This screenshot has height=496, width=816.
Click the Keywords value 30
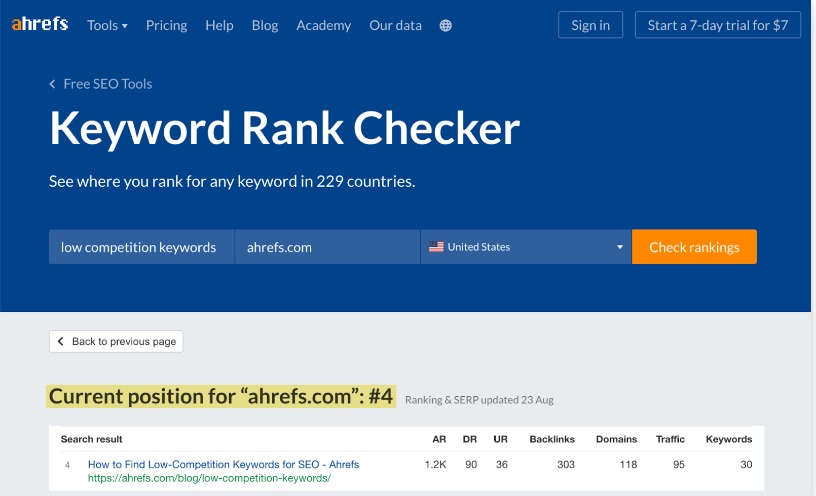(x=746, y=464)
